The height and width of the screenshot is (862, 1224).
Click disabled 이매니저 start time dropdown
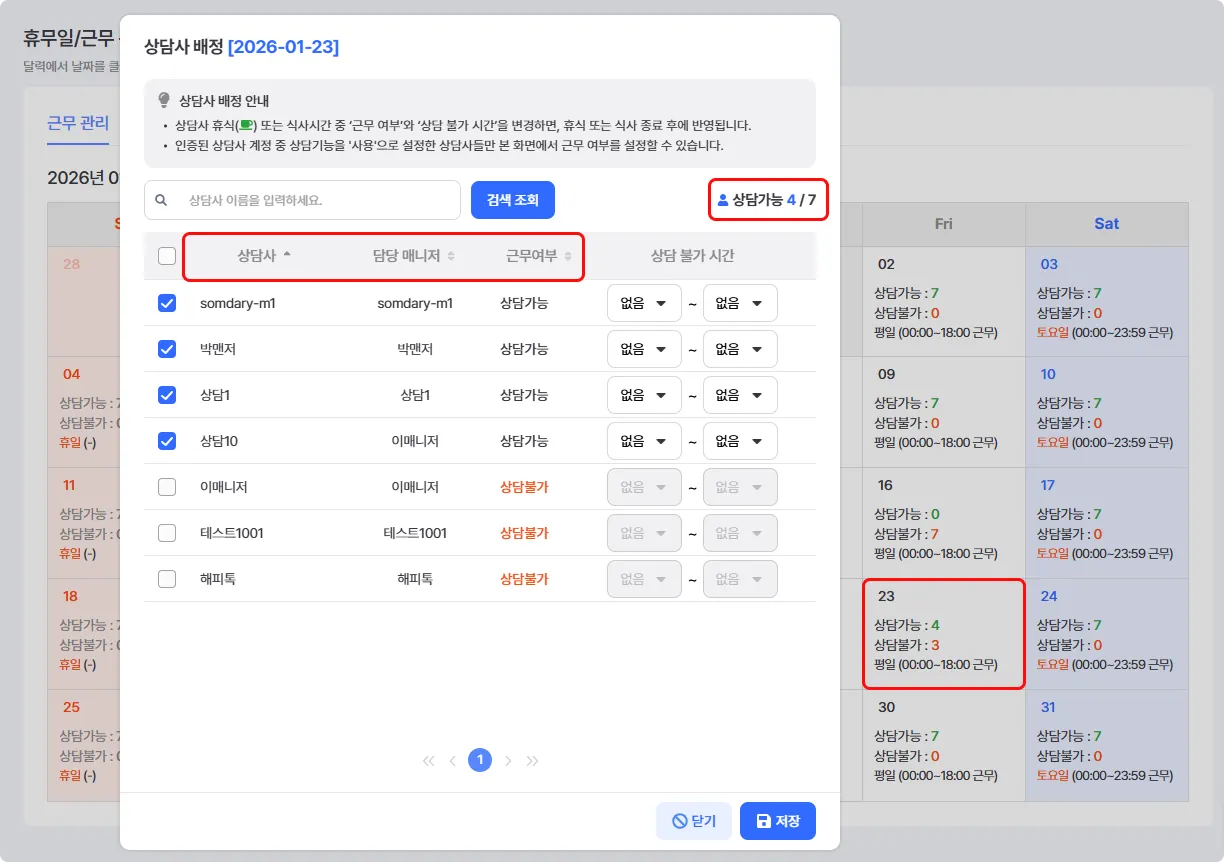(644, 487)
